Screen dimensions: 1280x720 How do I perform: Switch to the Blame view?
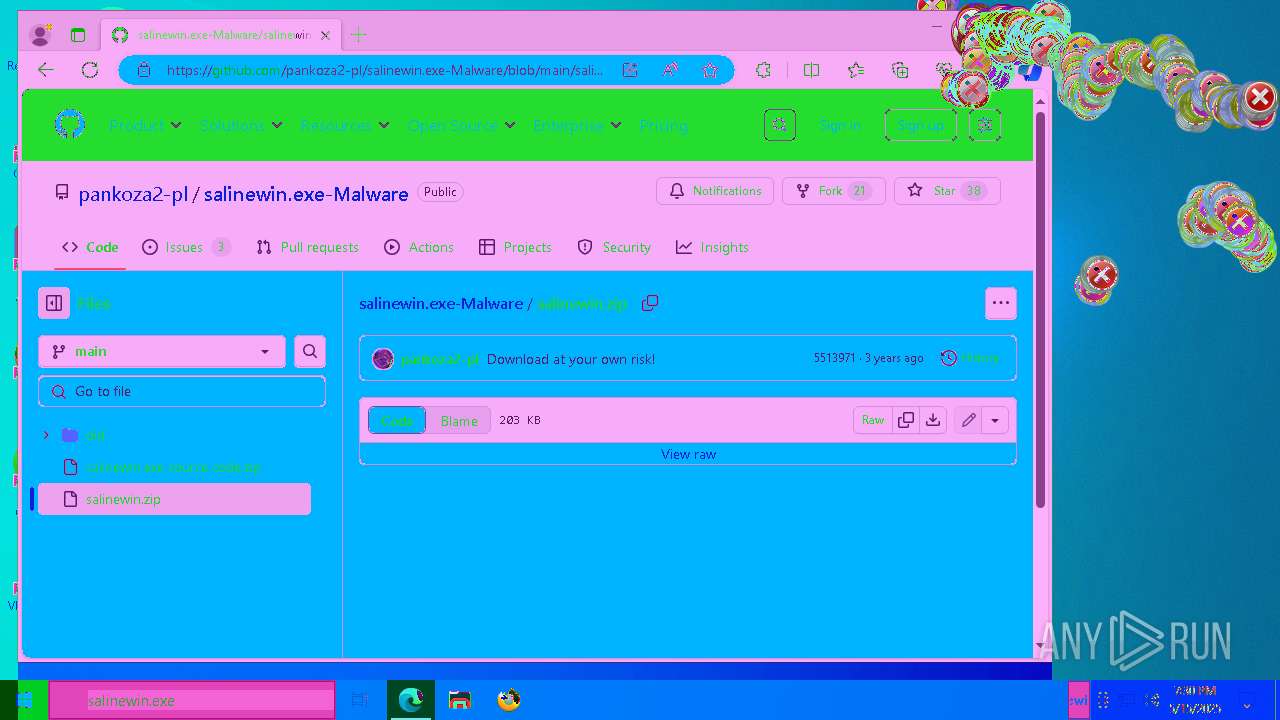[459, 421]
